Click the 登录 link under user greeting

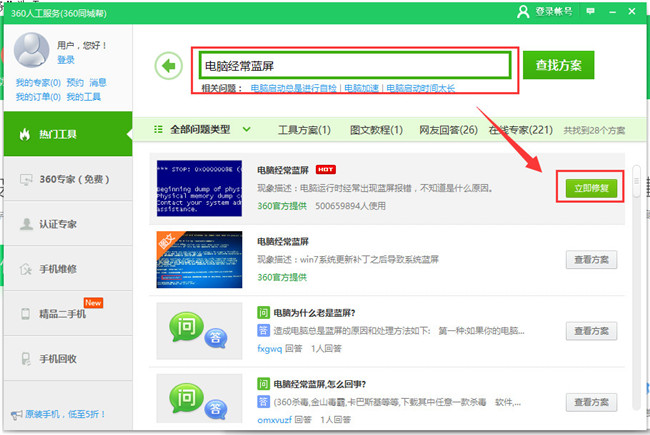pyautogui.click(x=66, y=60)
